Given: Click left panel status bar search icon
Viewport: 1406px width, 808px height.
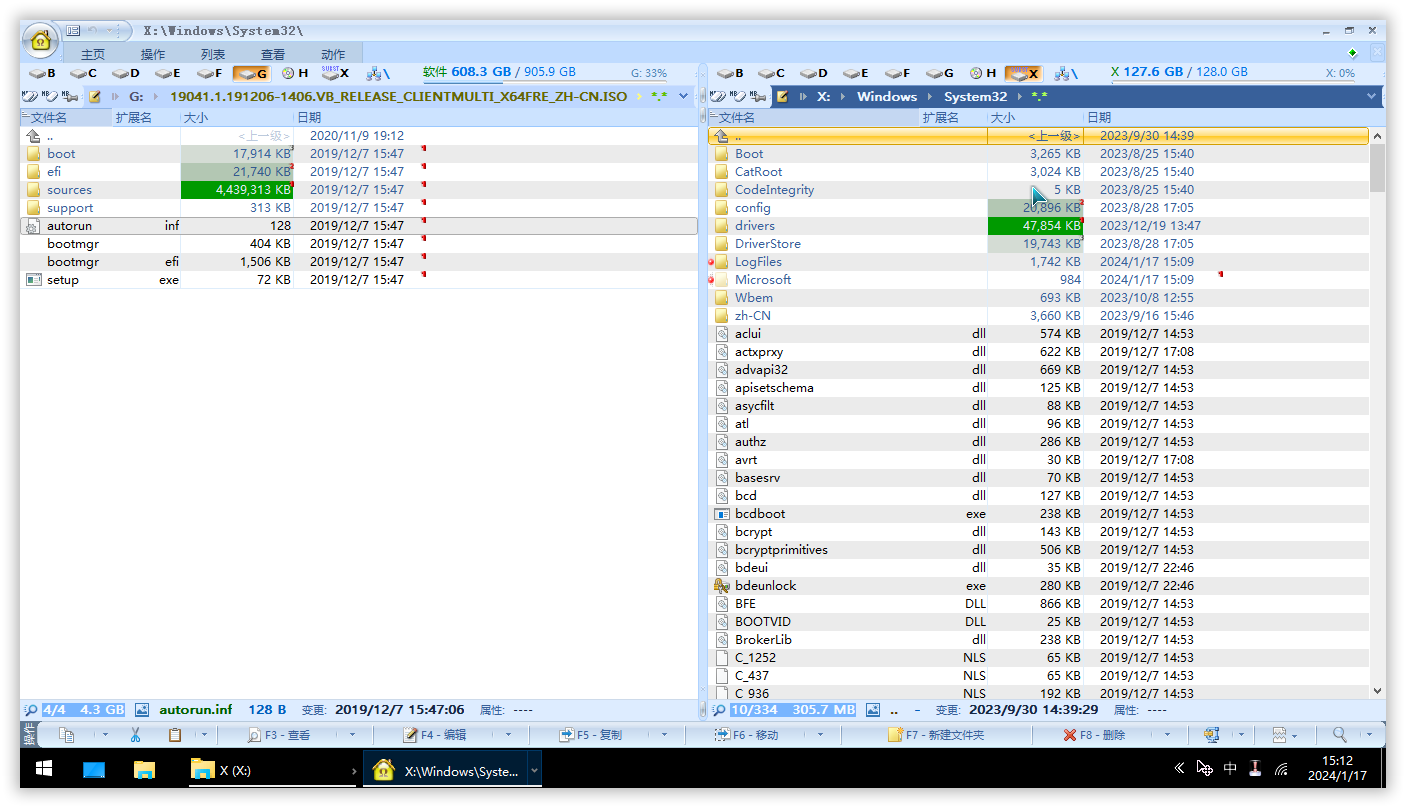Looking at the screenshot, I should 29,710.
